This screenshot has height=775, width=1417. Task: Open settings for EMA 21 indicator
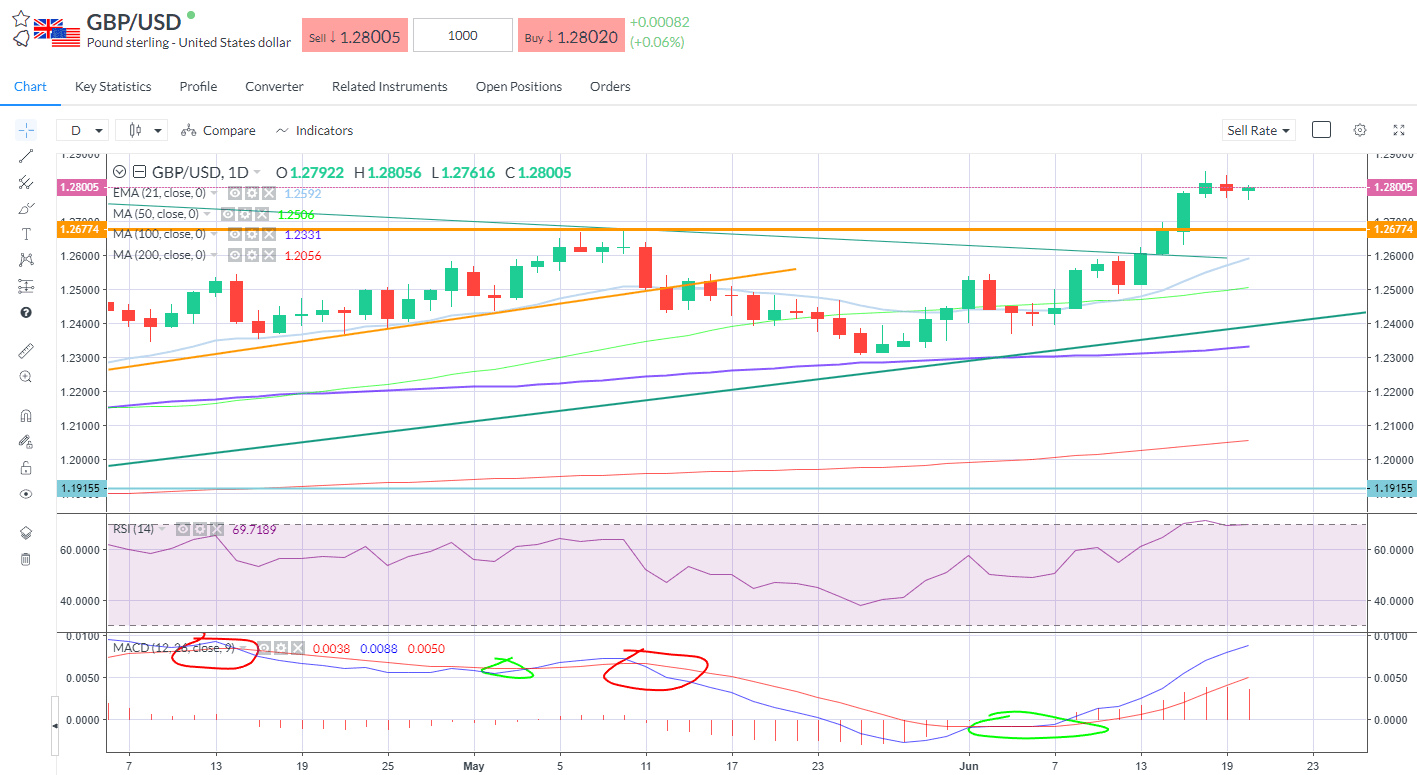coord(252,193)
